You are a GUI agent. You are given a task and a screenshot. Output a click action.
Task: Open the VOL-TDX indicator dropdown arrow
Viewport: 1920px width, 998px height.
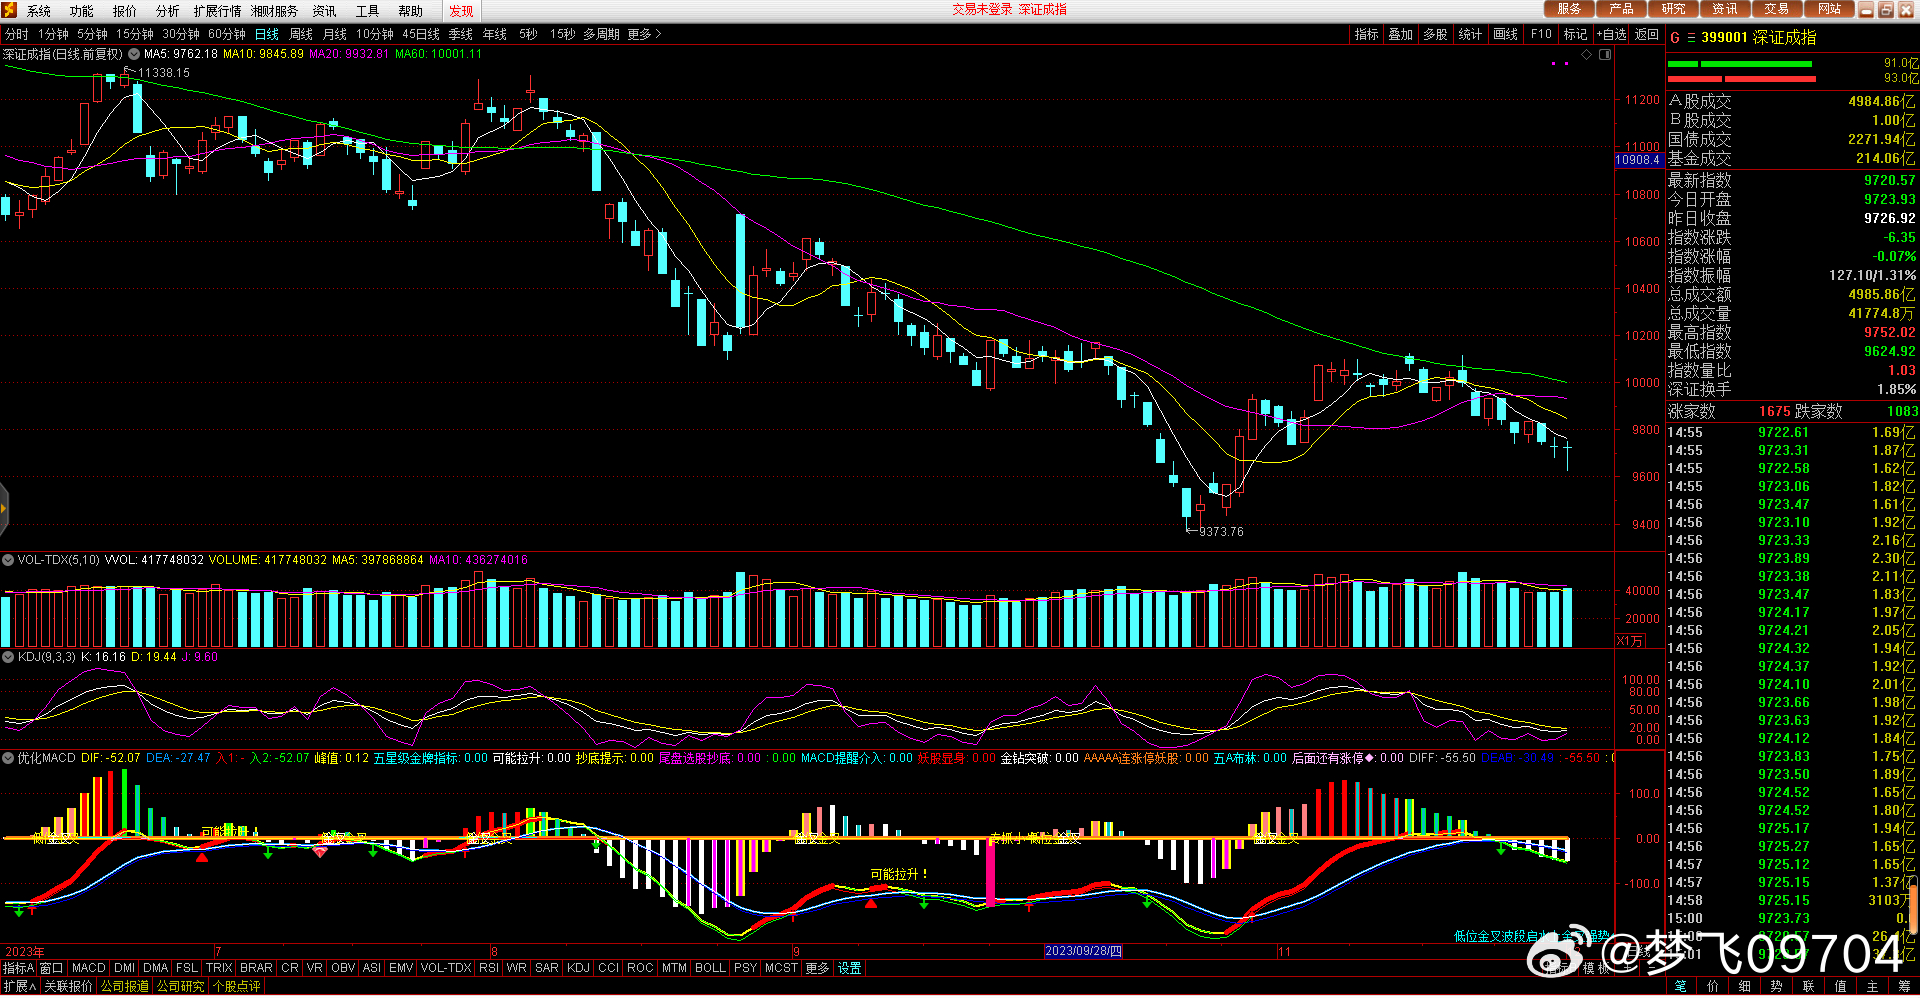8,560
